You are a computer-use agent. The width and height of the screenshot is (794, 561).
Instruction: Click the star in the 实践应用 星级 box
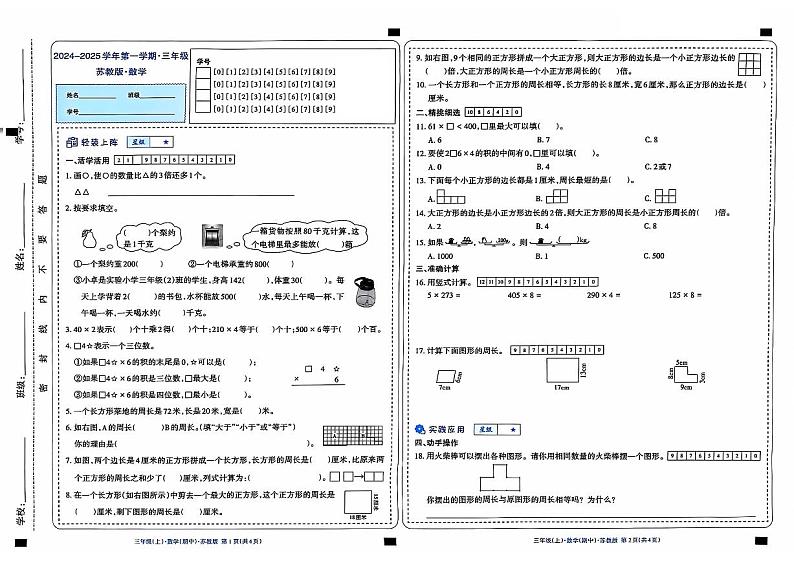[x=513, y=429]
